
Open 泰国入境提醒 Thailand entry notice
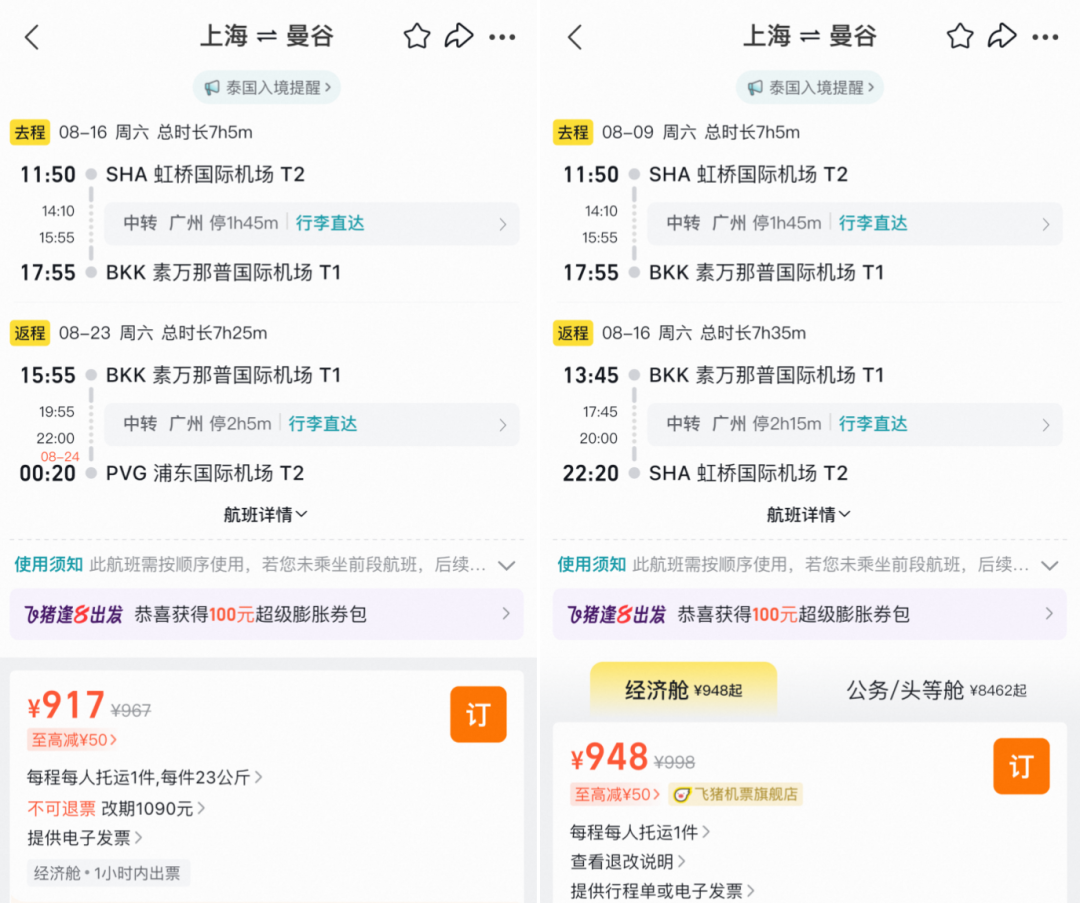(x=266, y=87)
